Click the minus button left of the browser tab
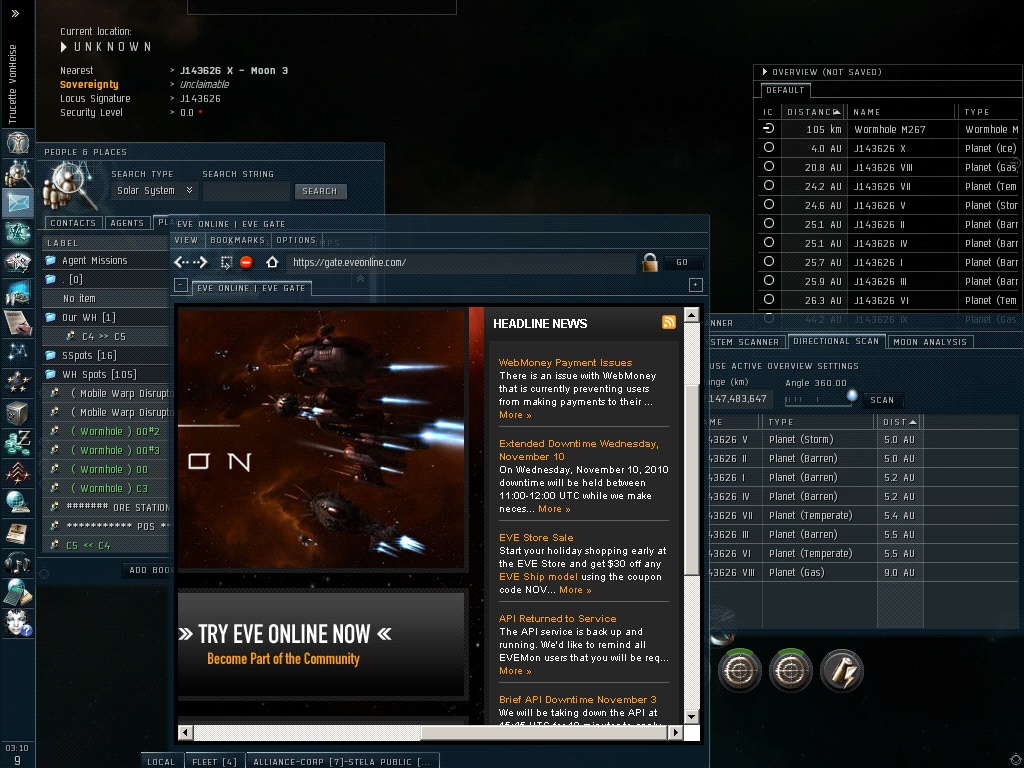 pos(181,285)
